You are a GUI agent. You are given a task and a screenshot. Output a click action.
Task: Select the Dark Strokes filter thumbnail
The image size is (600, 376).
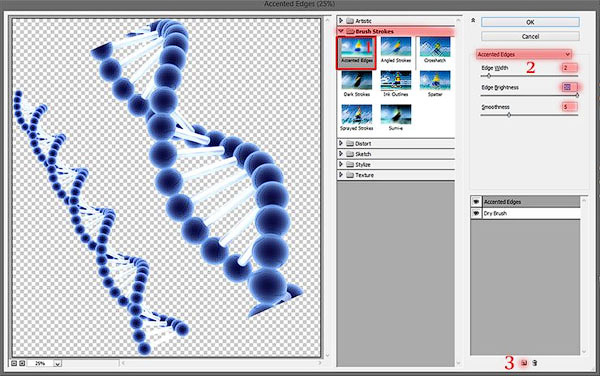pos(357,84)
